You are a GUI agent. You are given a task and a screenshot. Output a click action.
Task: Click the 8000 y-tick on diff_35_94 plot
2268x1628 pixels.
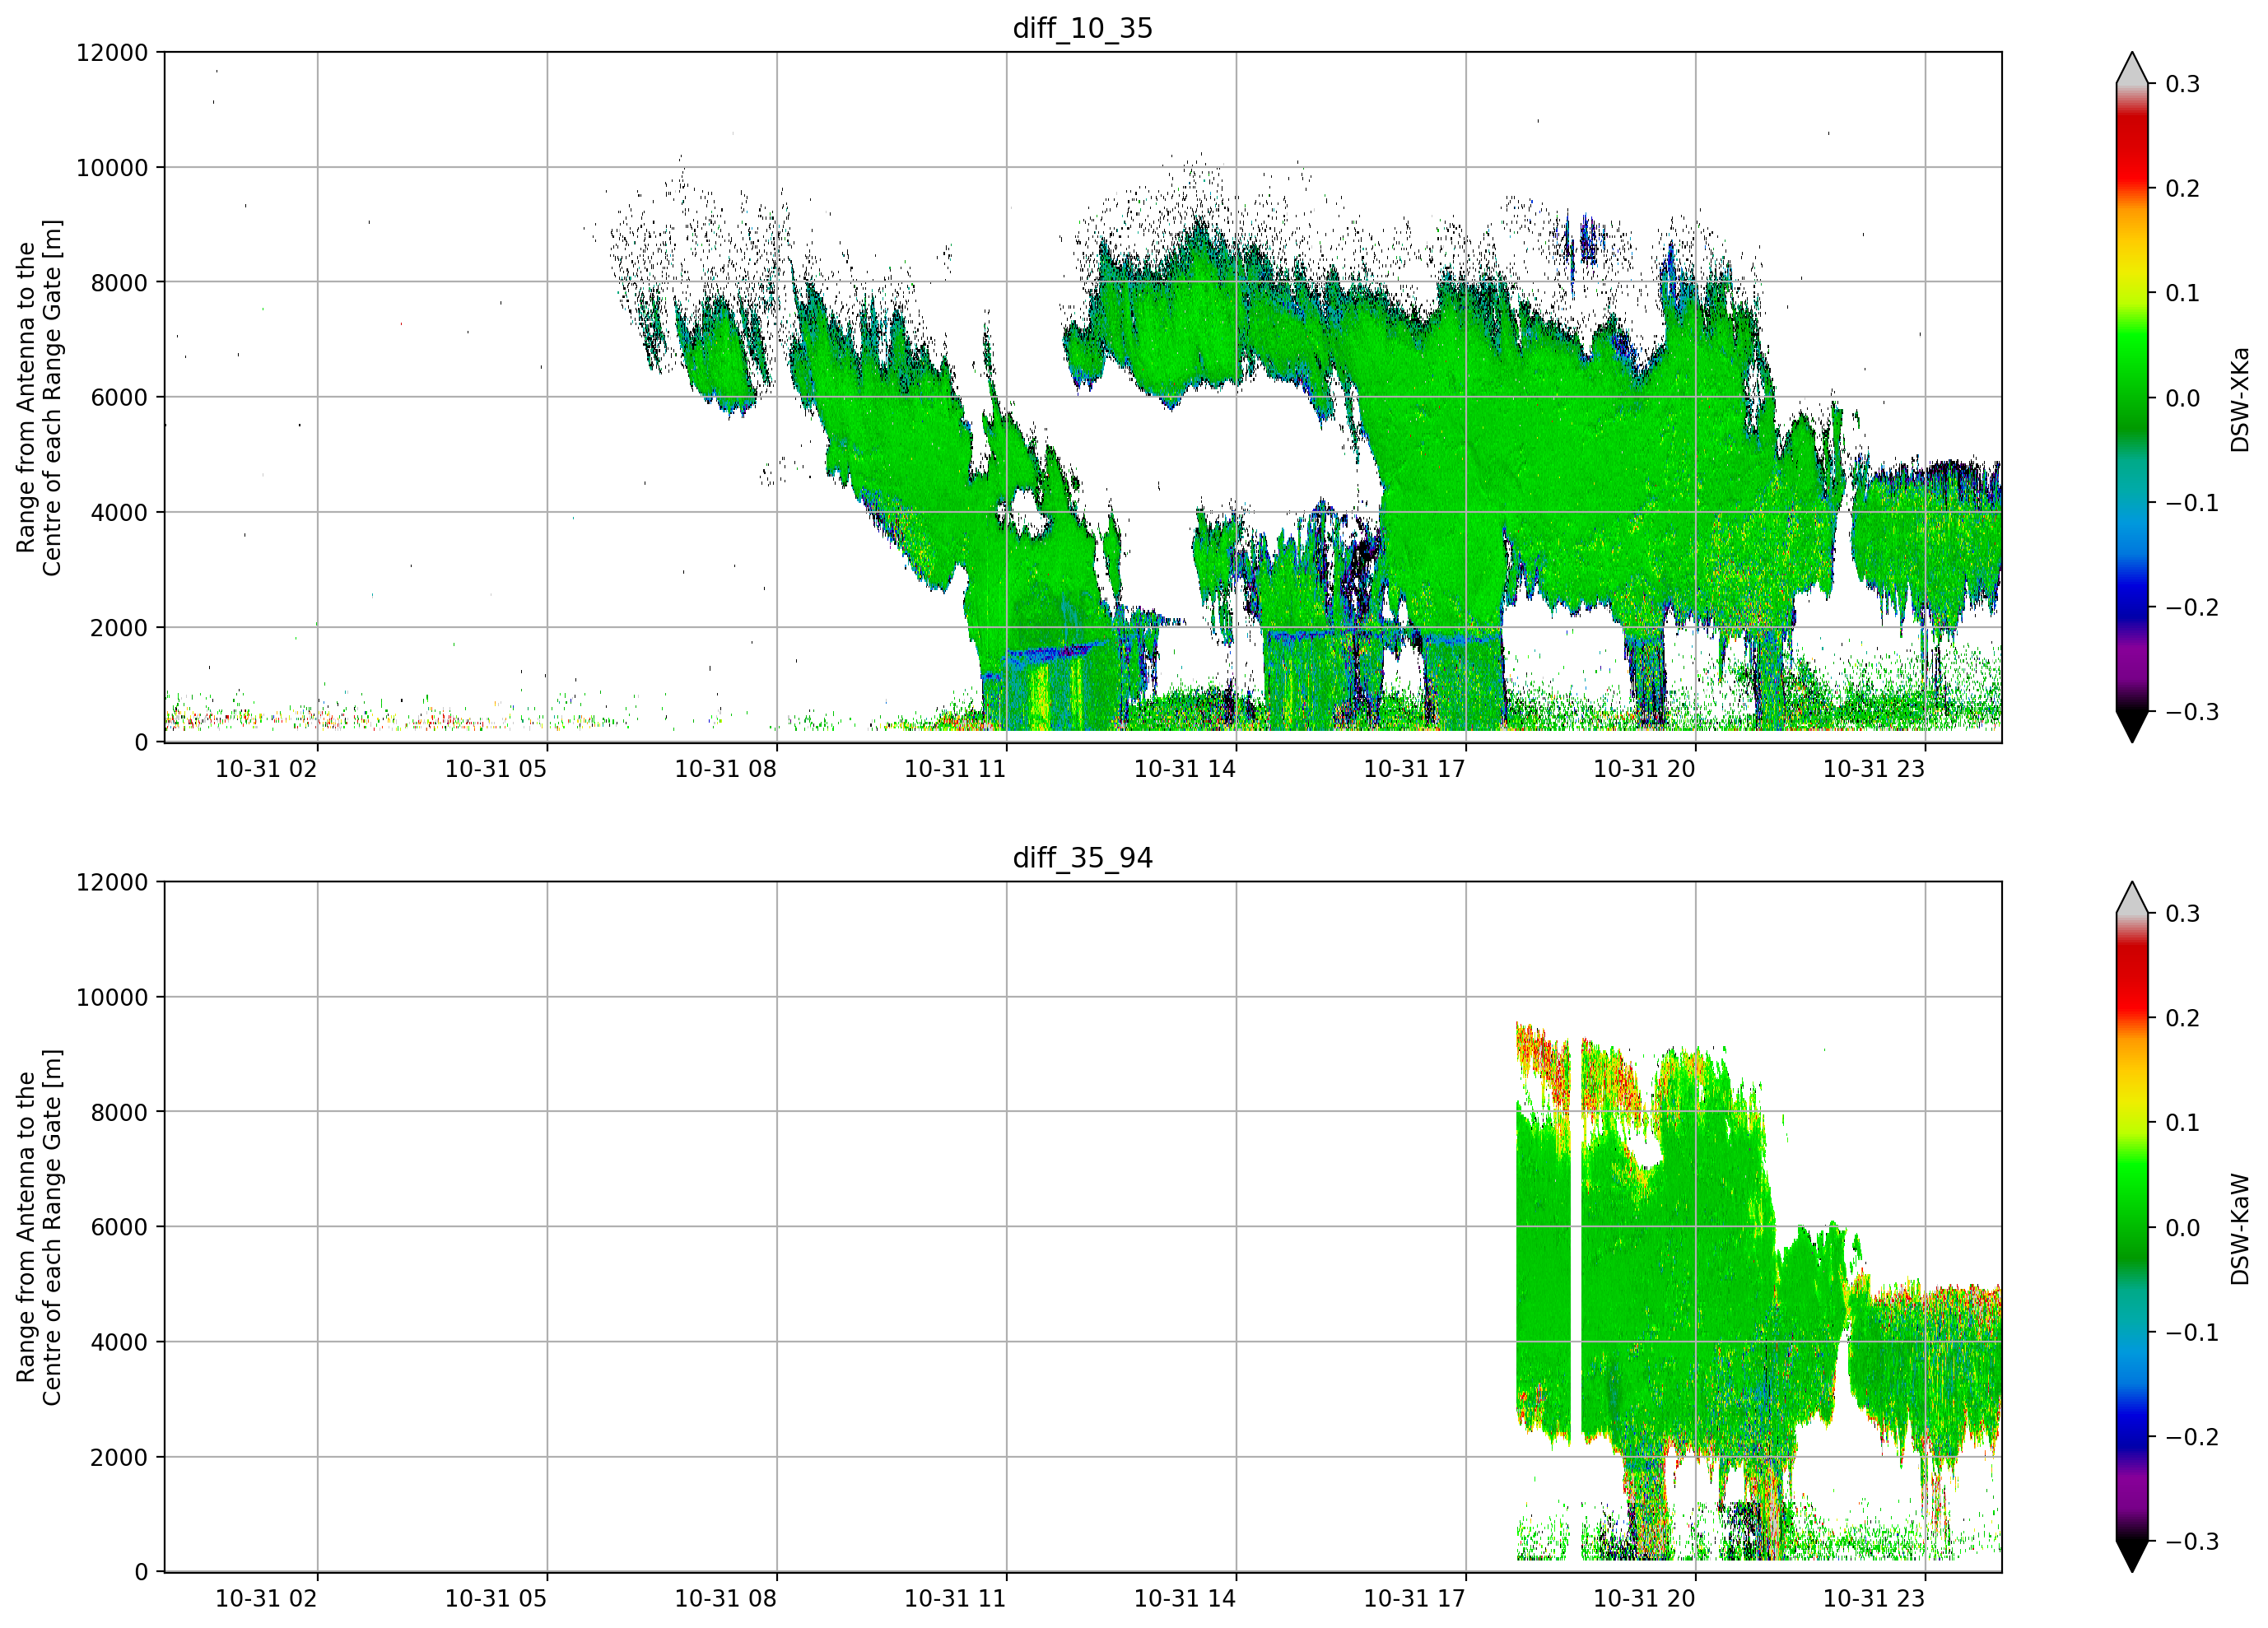[119, 1113]
